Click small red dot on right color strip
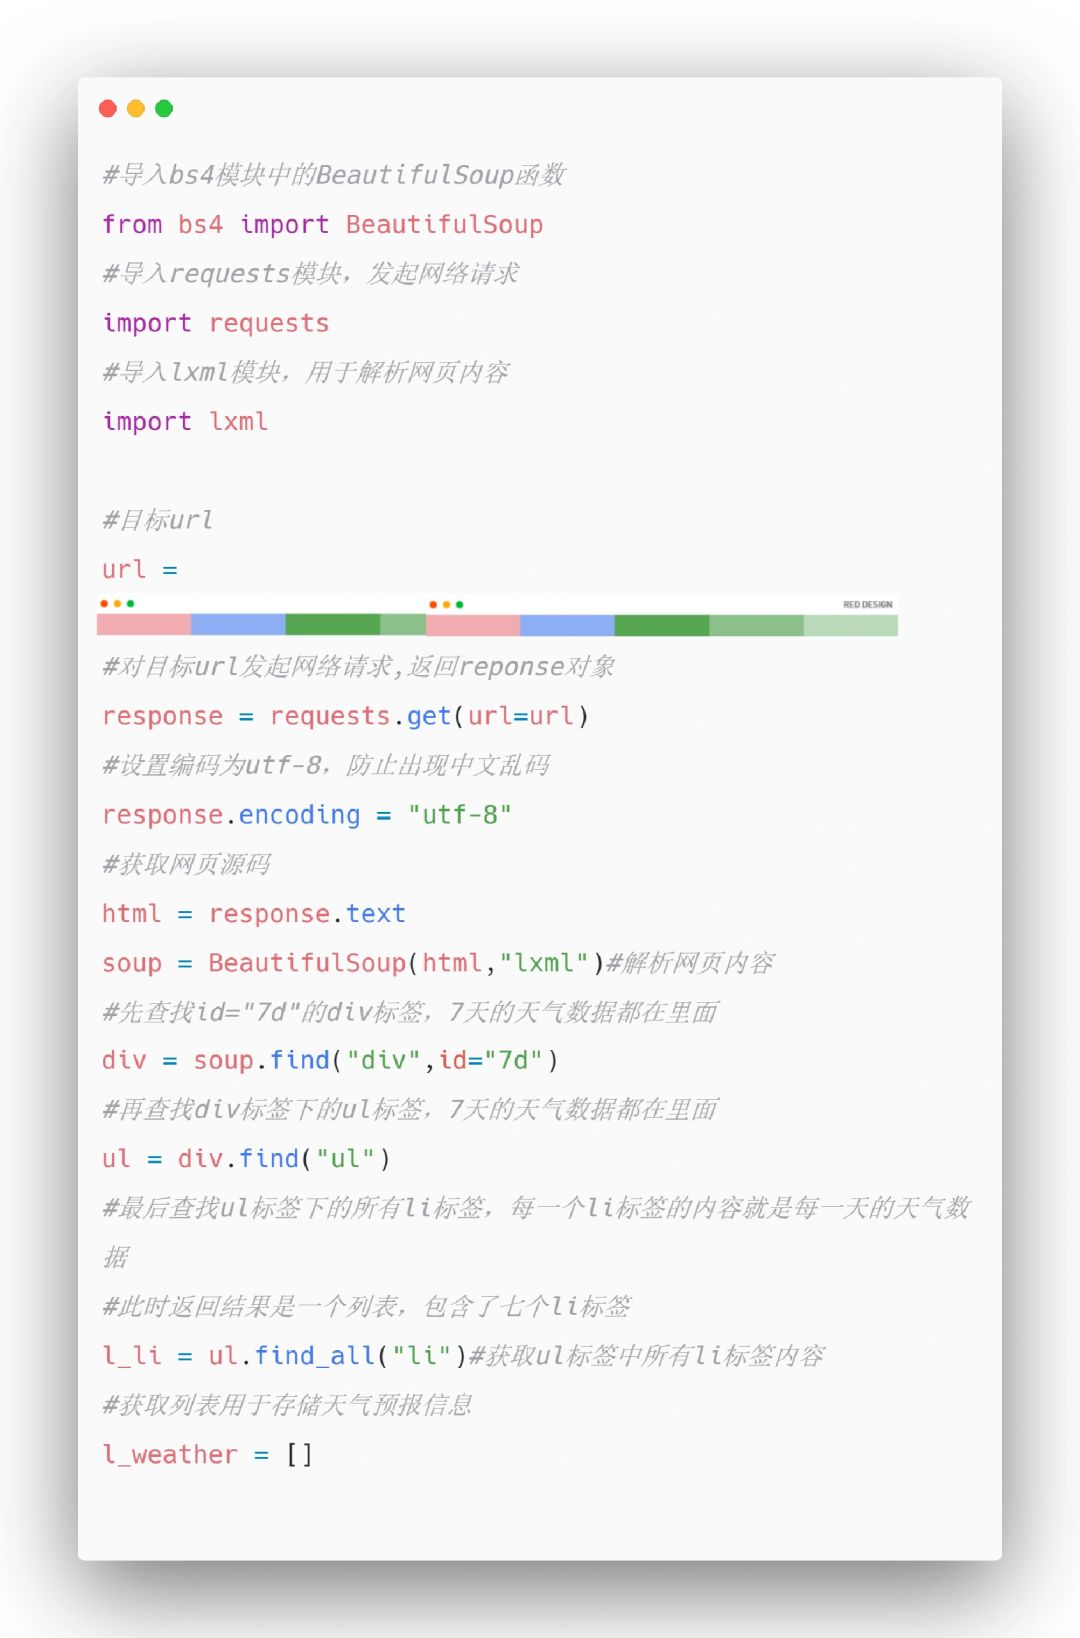 tap(433, 605)
